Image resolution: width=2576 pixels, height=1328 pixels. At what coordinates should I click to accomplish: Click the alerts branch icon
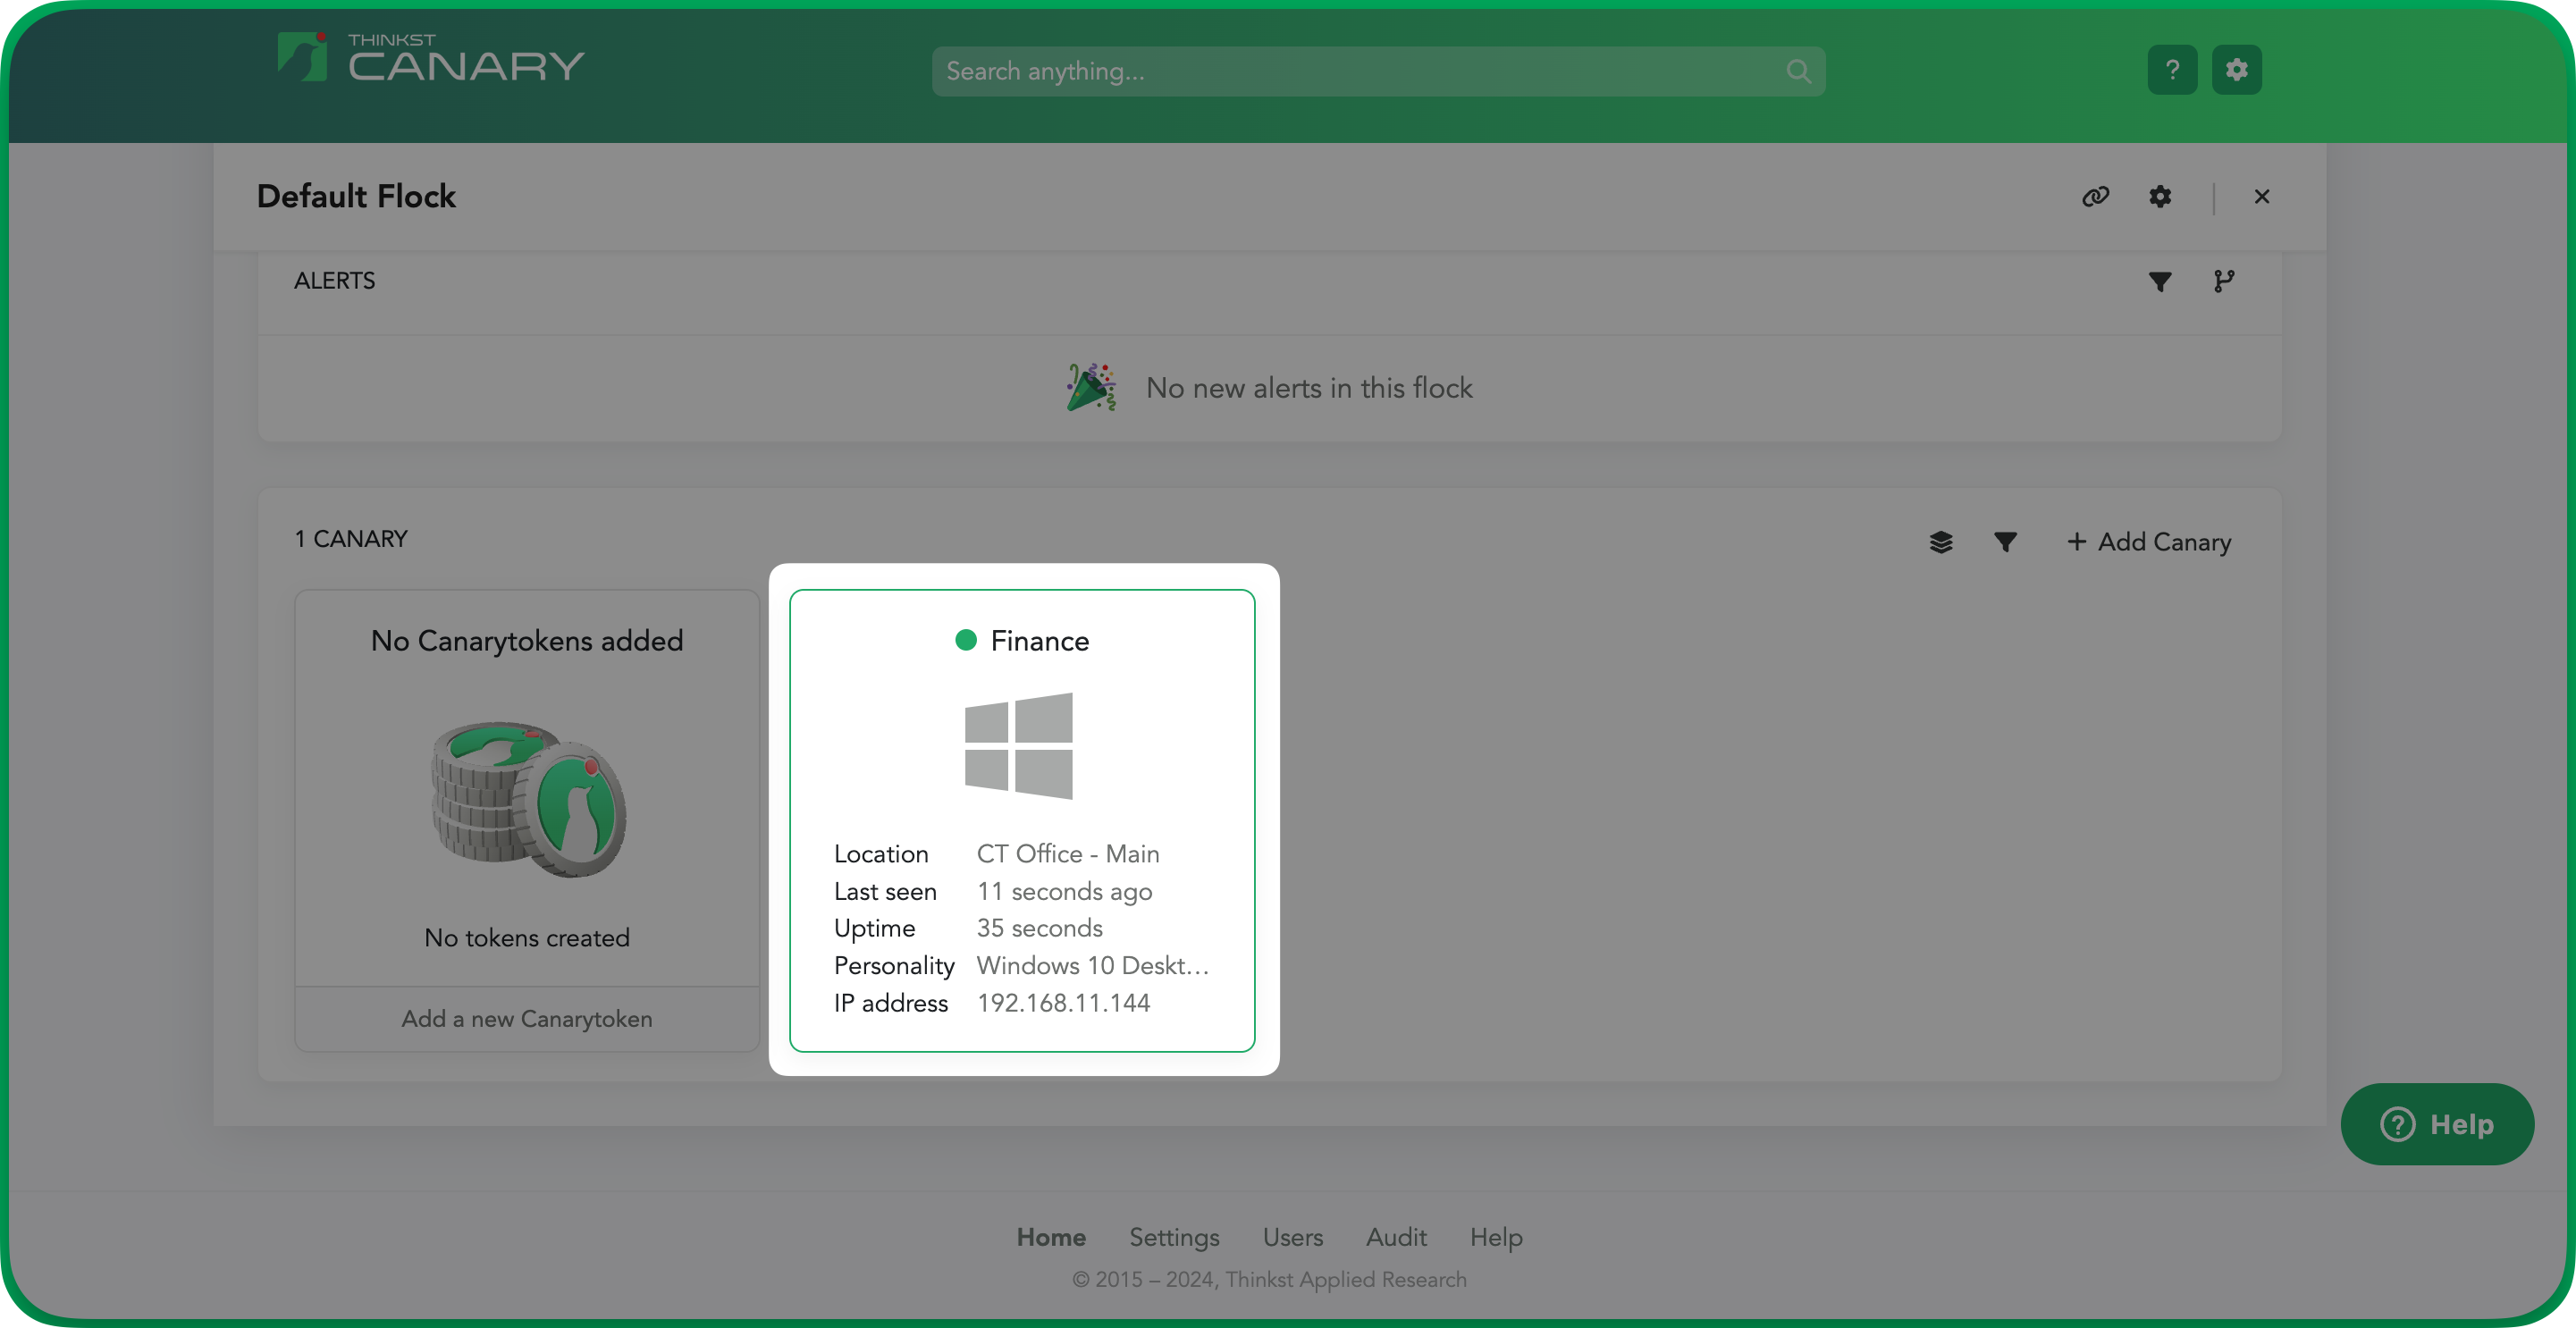pyautogui.click(x=2224, y=282)
